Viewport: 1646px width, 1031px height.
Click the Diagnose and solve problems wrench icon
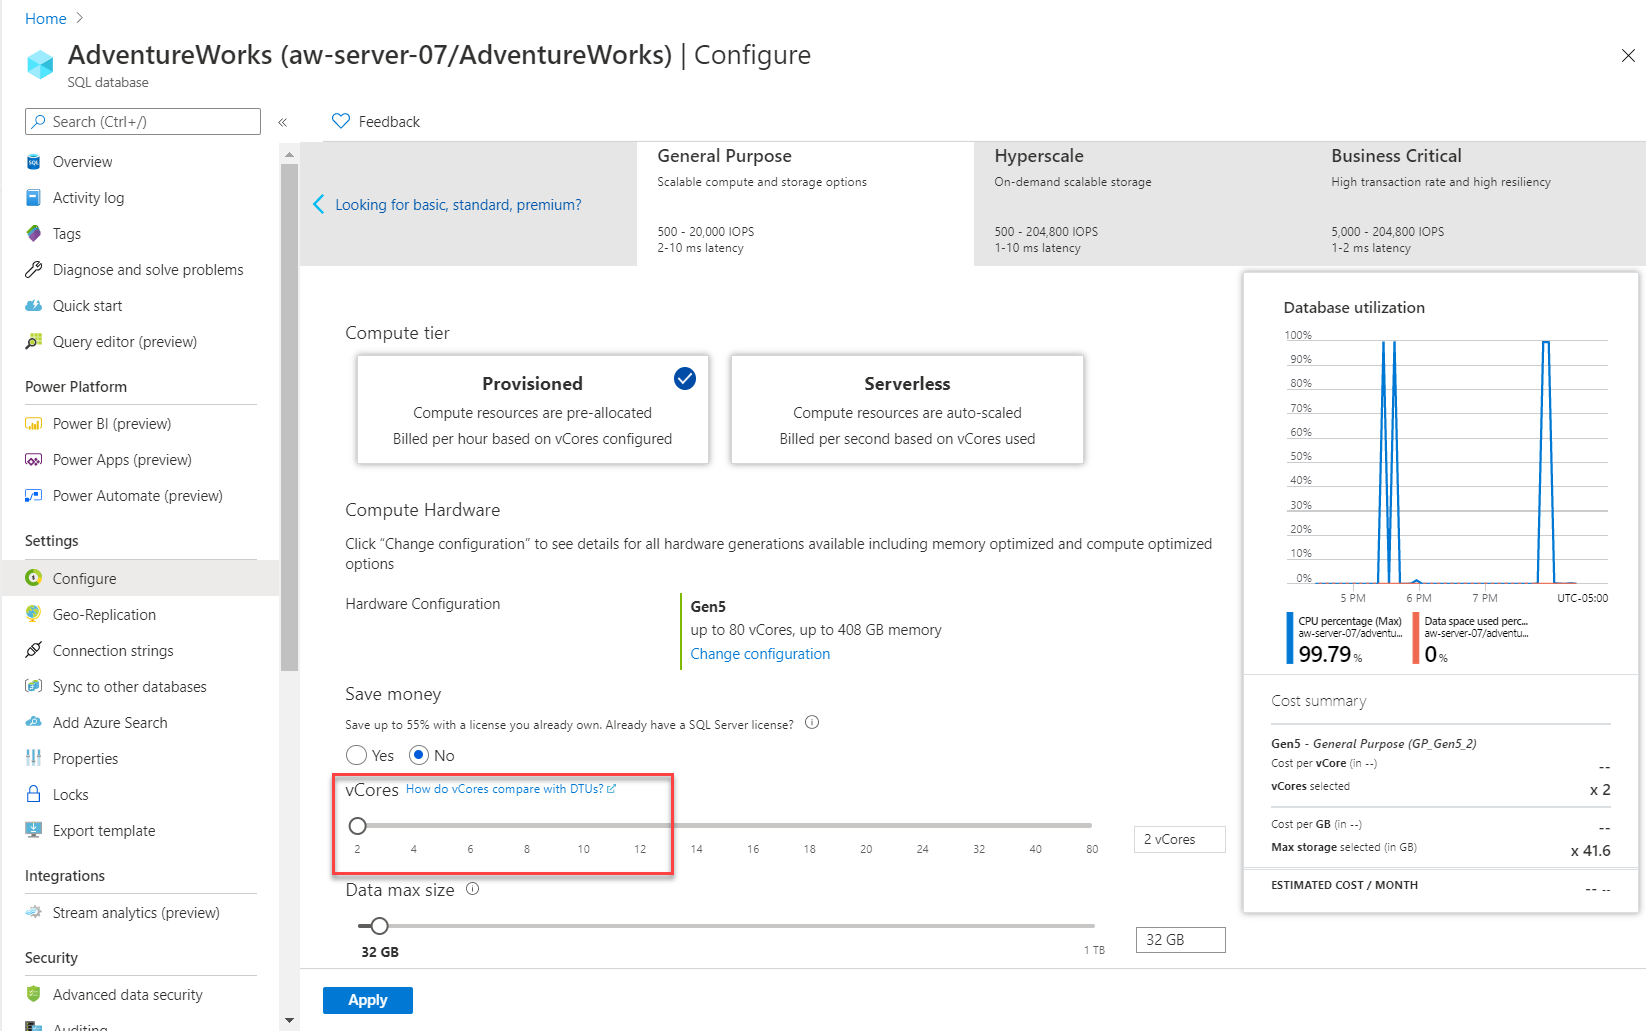(34, 270)
